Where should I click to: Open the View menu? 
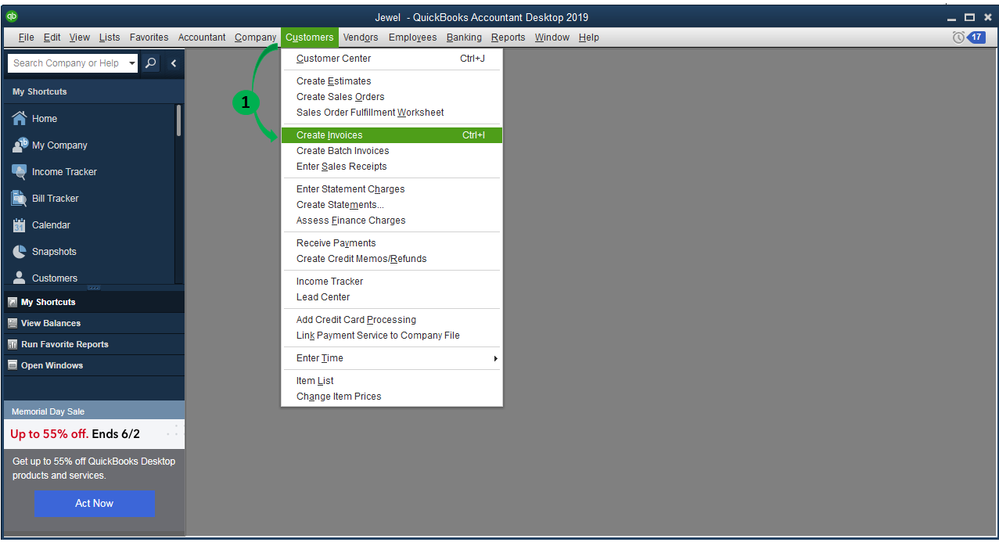pyautogui.click(x=80, y=38)
